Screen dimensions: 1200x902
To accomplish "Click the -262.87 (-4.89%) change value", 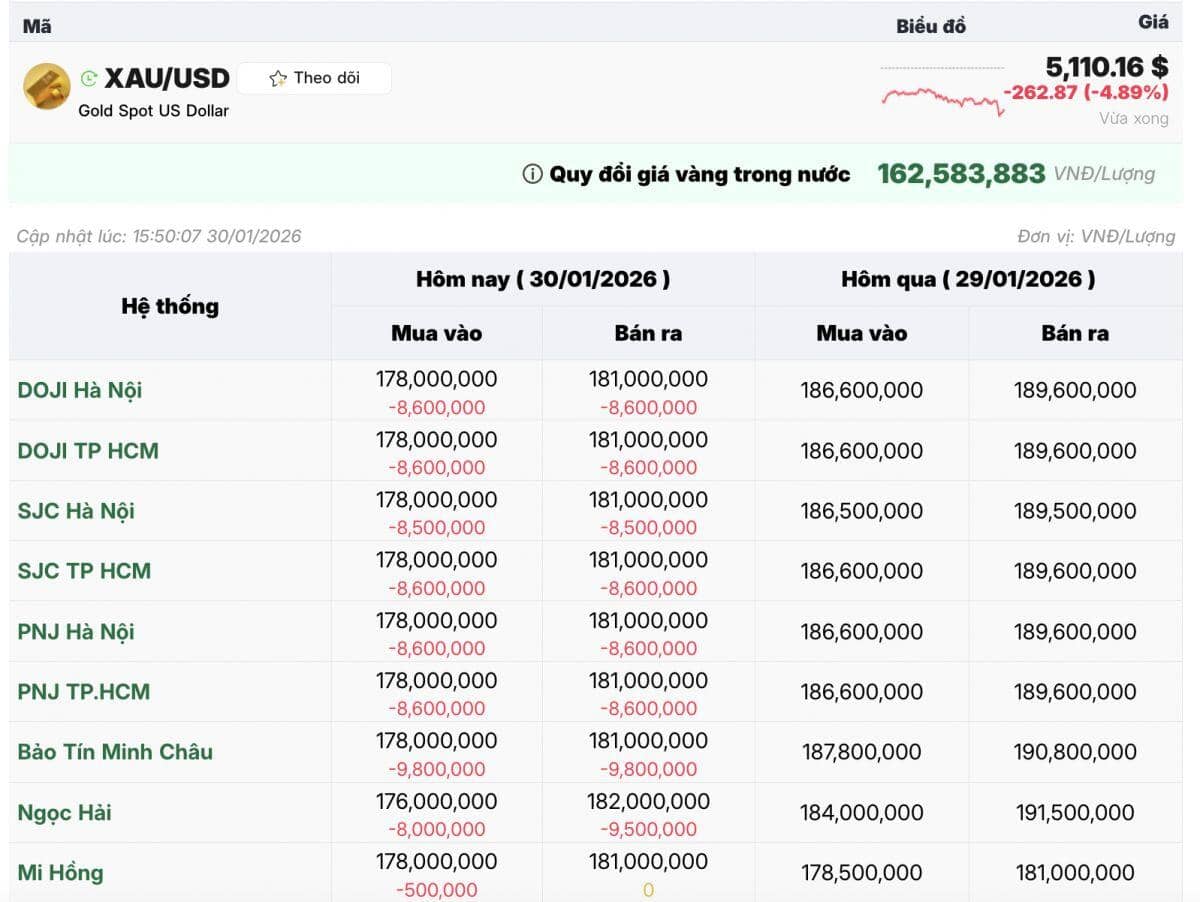I will click(1085, 92).
